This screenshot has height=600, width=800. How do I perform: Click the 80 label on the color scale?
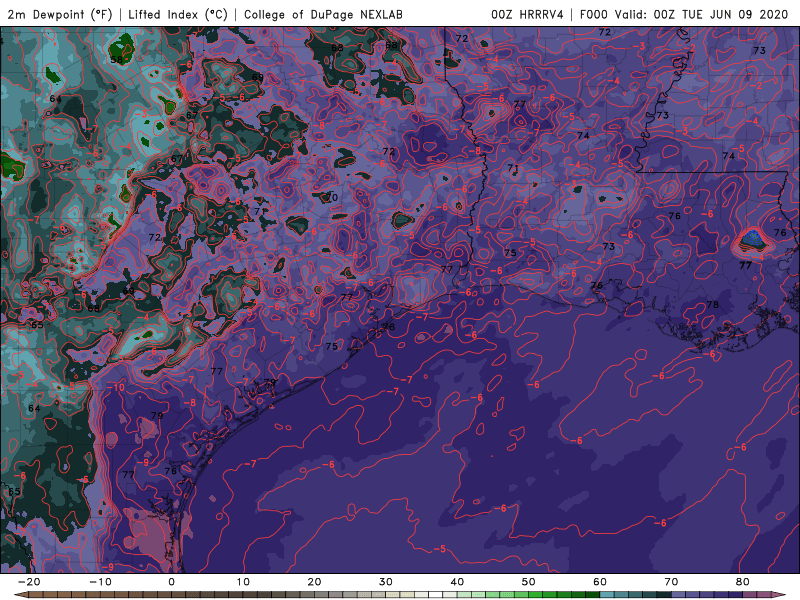tap(743, 582)
